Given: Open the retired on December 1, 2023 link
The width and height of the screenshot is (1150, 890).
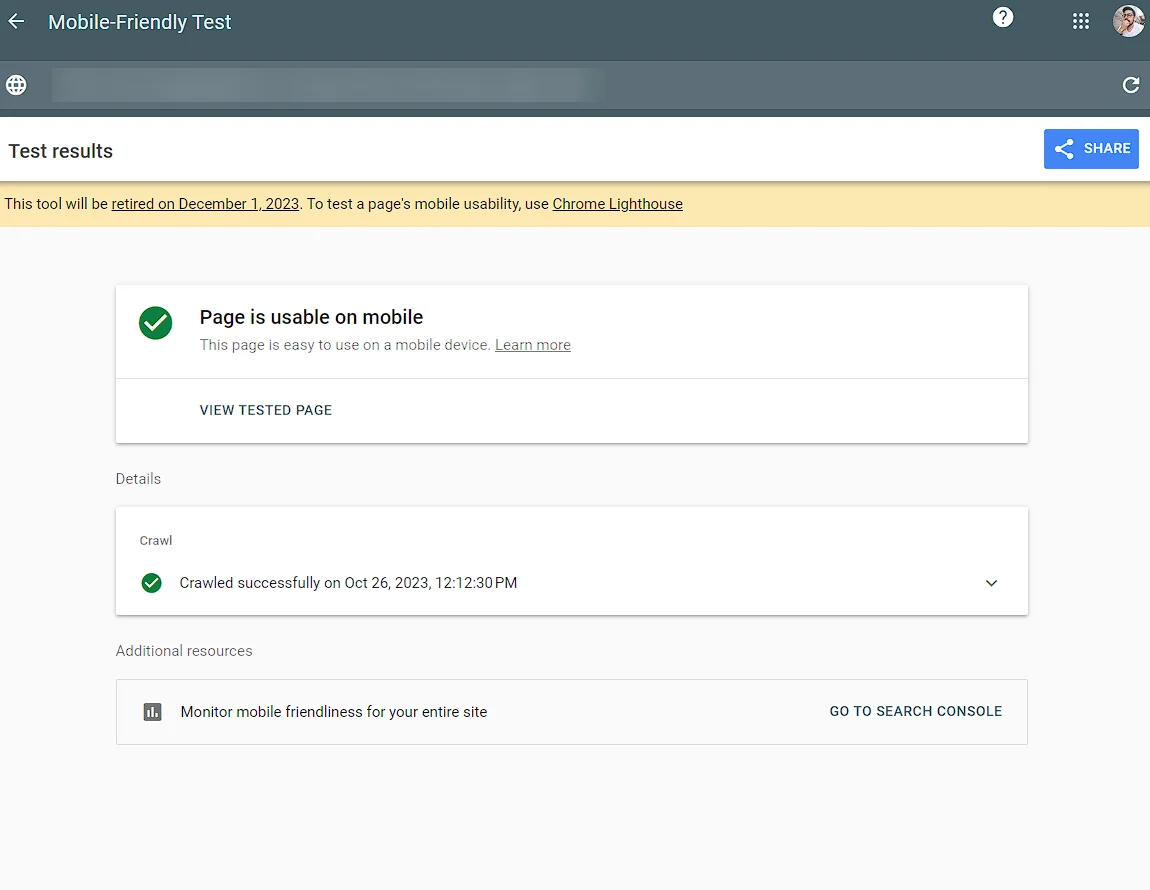Looking at the screenshot, I should tap(205, 204).
